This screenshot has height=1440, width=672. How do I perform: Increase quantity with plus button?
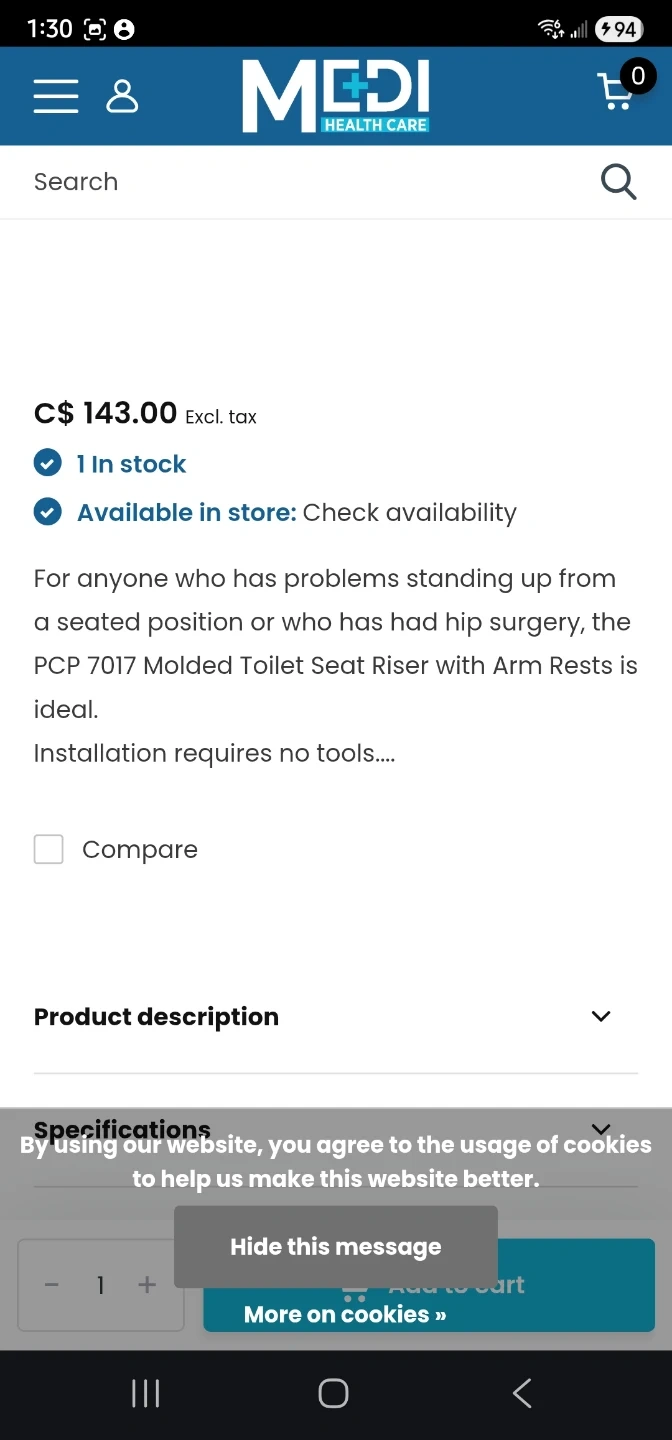(x=147, y=1285)
